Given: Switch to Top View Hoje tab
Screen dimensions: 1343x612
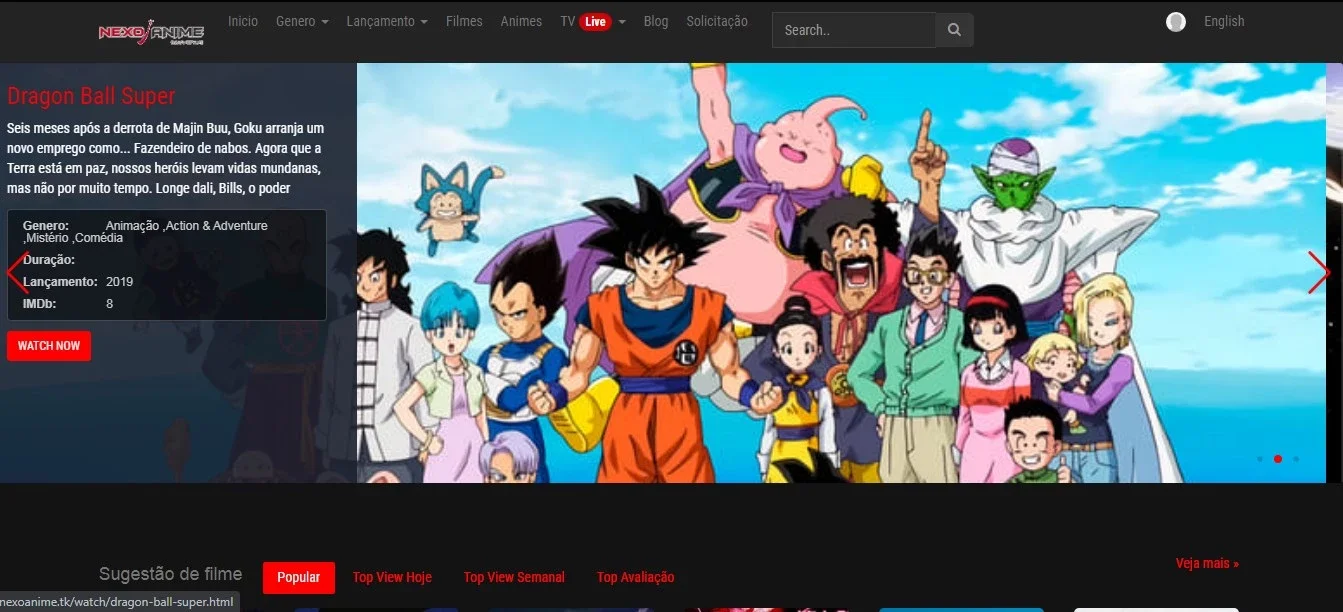Looking at the screenshot, I should 392,577.
